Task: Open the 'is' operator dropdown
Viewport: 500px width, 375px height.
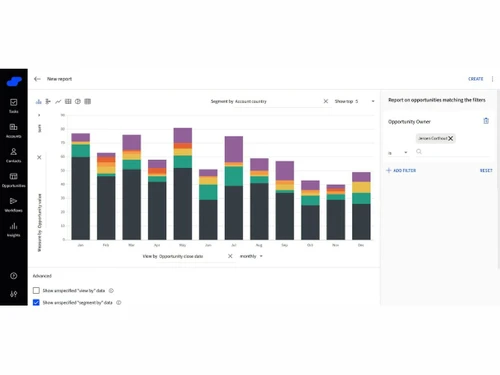Action: 398,153
